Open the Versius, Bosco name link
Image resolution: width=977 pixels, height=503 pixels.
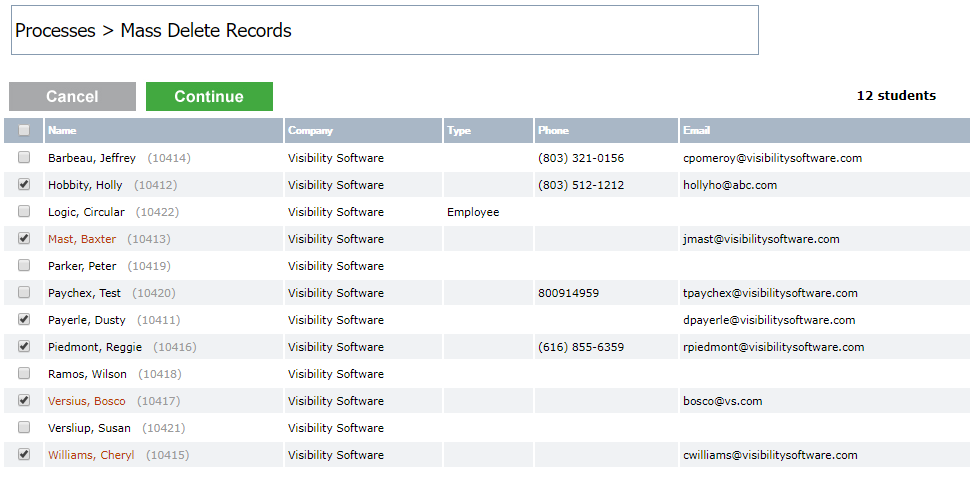click(87, 401)
